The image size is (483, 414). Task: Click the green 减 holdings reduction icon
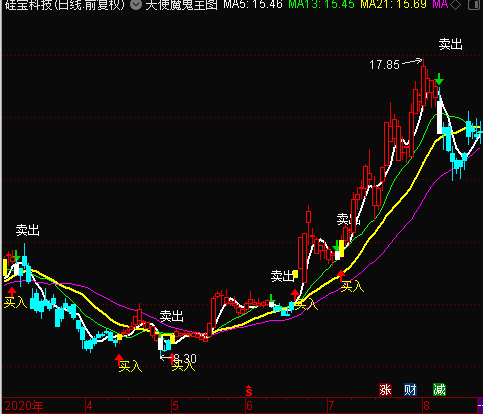(x=439, y=389)
